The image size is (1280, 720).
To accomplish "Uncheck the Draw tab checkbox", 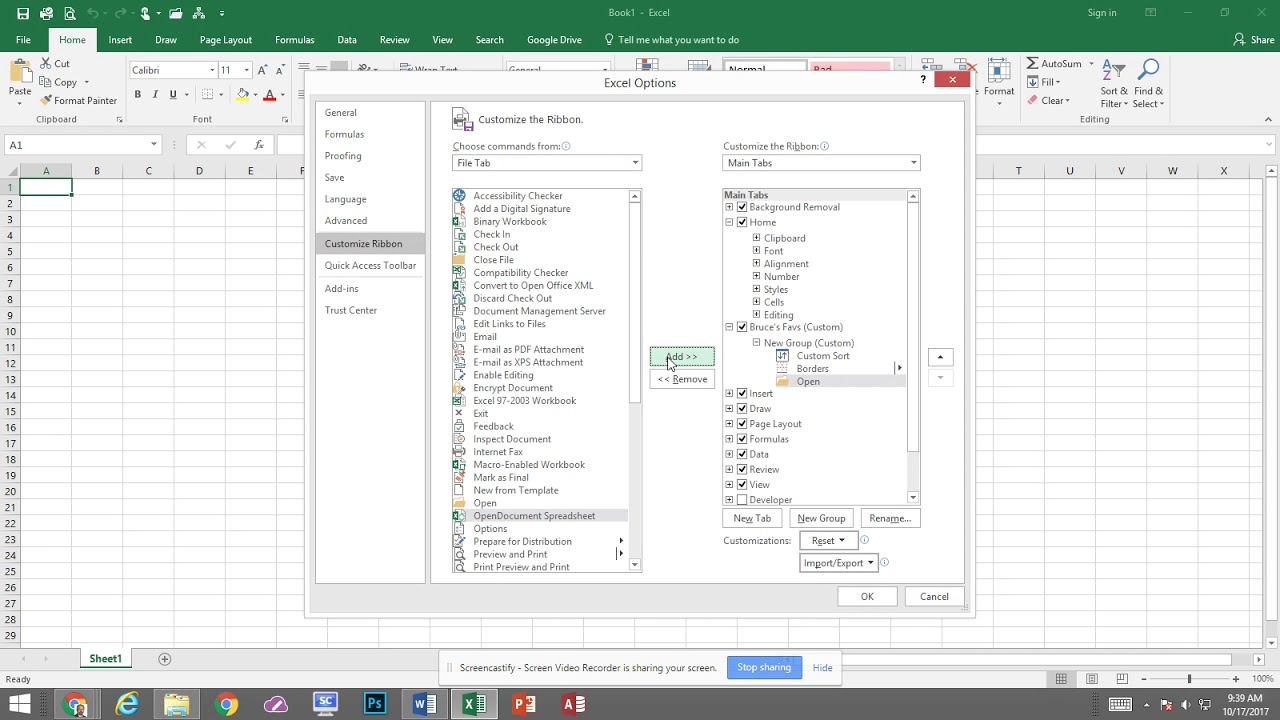I will [x=742, y=408].
